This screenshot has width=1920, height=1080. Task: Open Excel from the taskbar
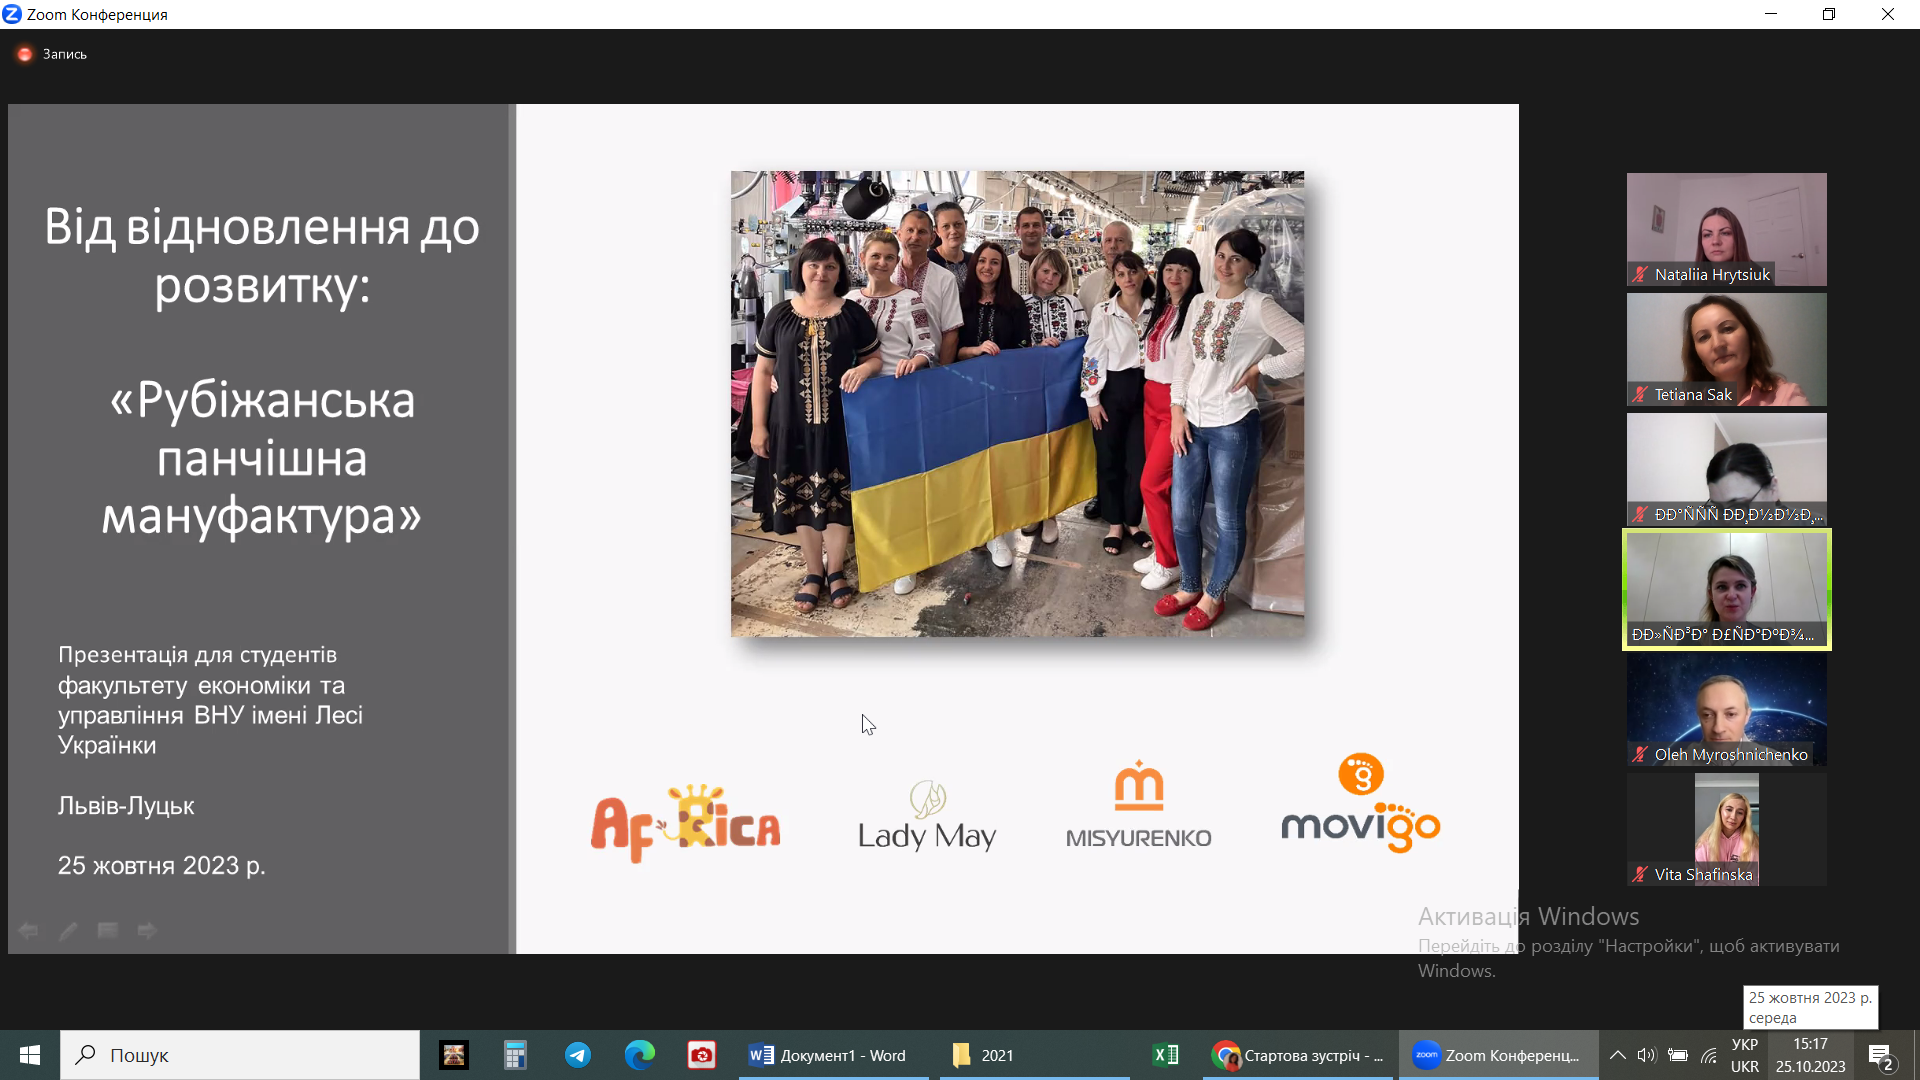(1166, 1055)
